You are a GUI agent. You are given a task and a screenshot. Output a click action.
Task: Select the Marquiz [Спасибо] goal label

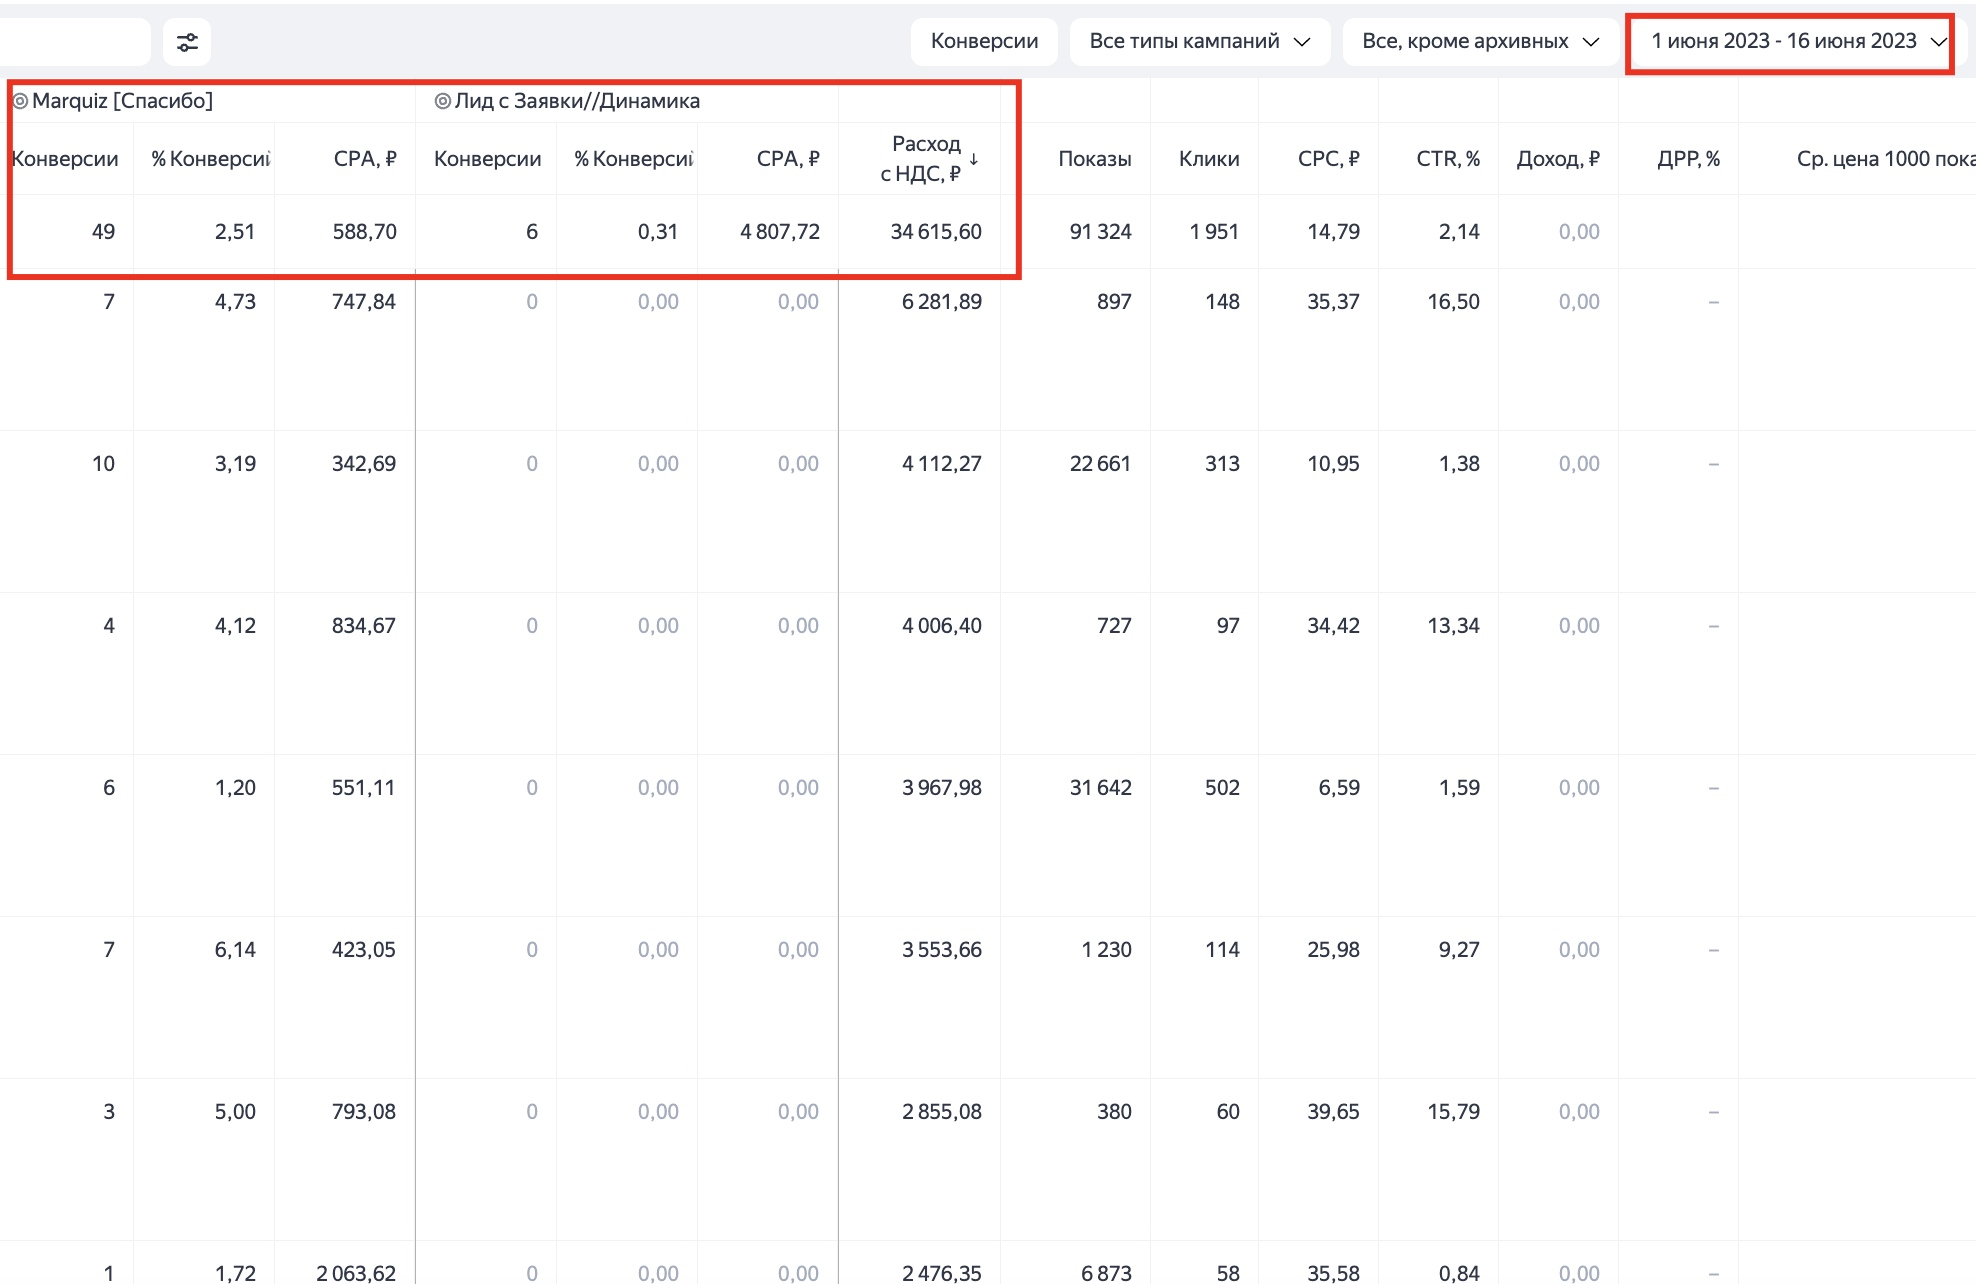click(x=122, y=101)
